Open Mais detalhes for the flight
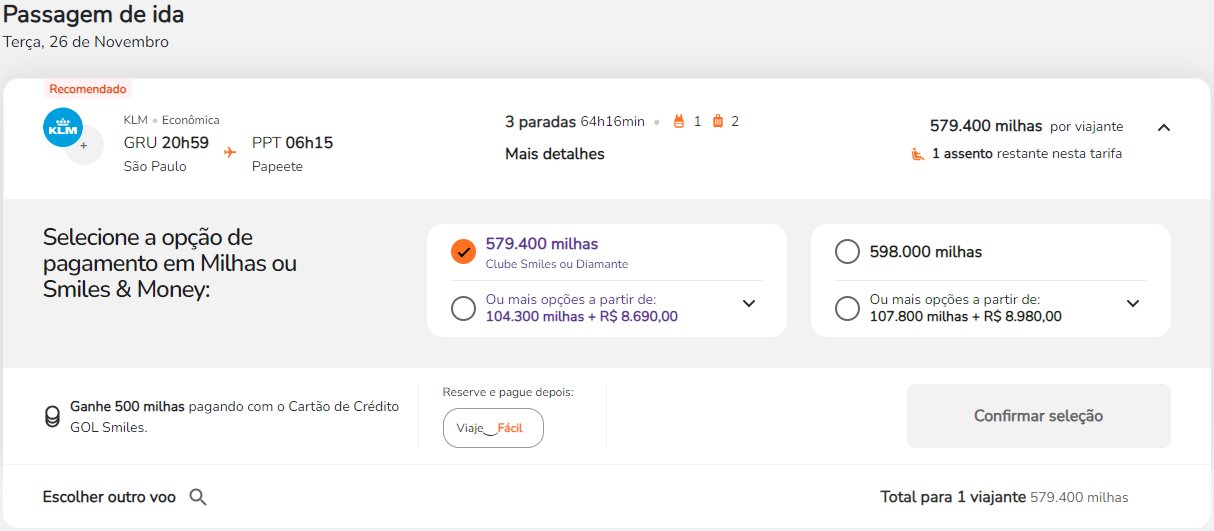This screenshot has height=531, width=1214. click(555, 154)
